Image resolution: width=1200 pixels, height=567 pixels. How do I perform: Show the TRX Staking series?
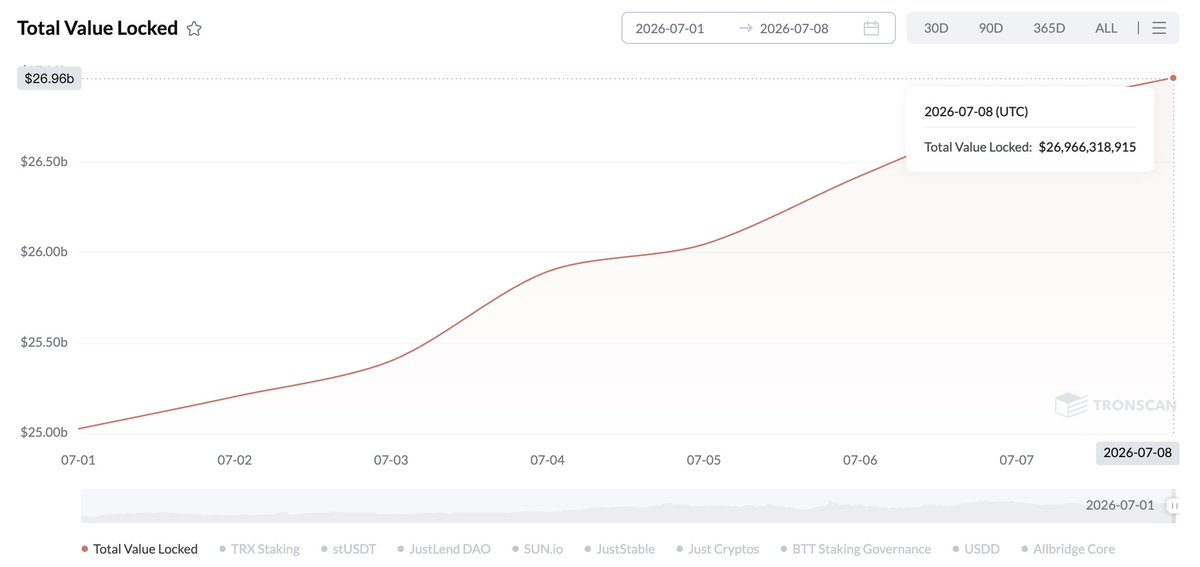259,549
